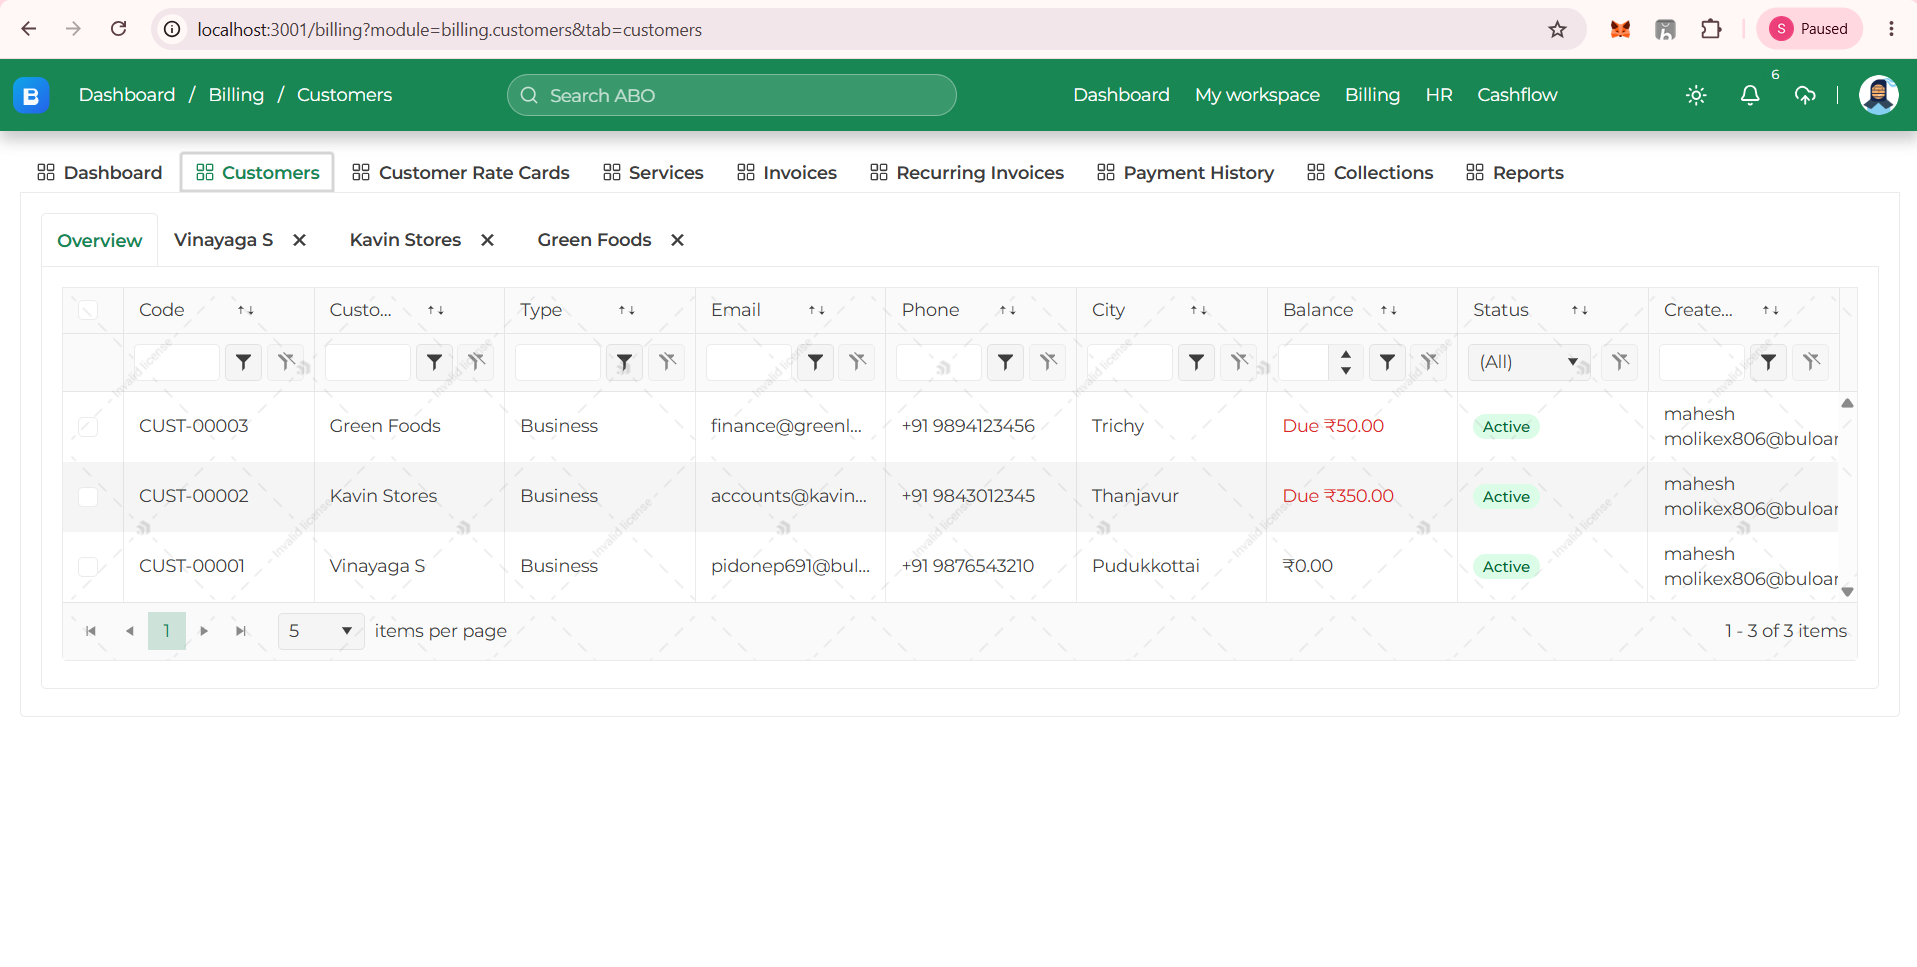Click the Paused Chrome profile chip
1917x967 pixels.
pos(1809,29)
